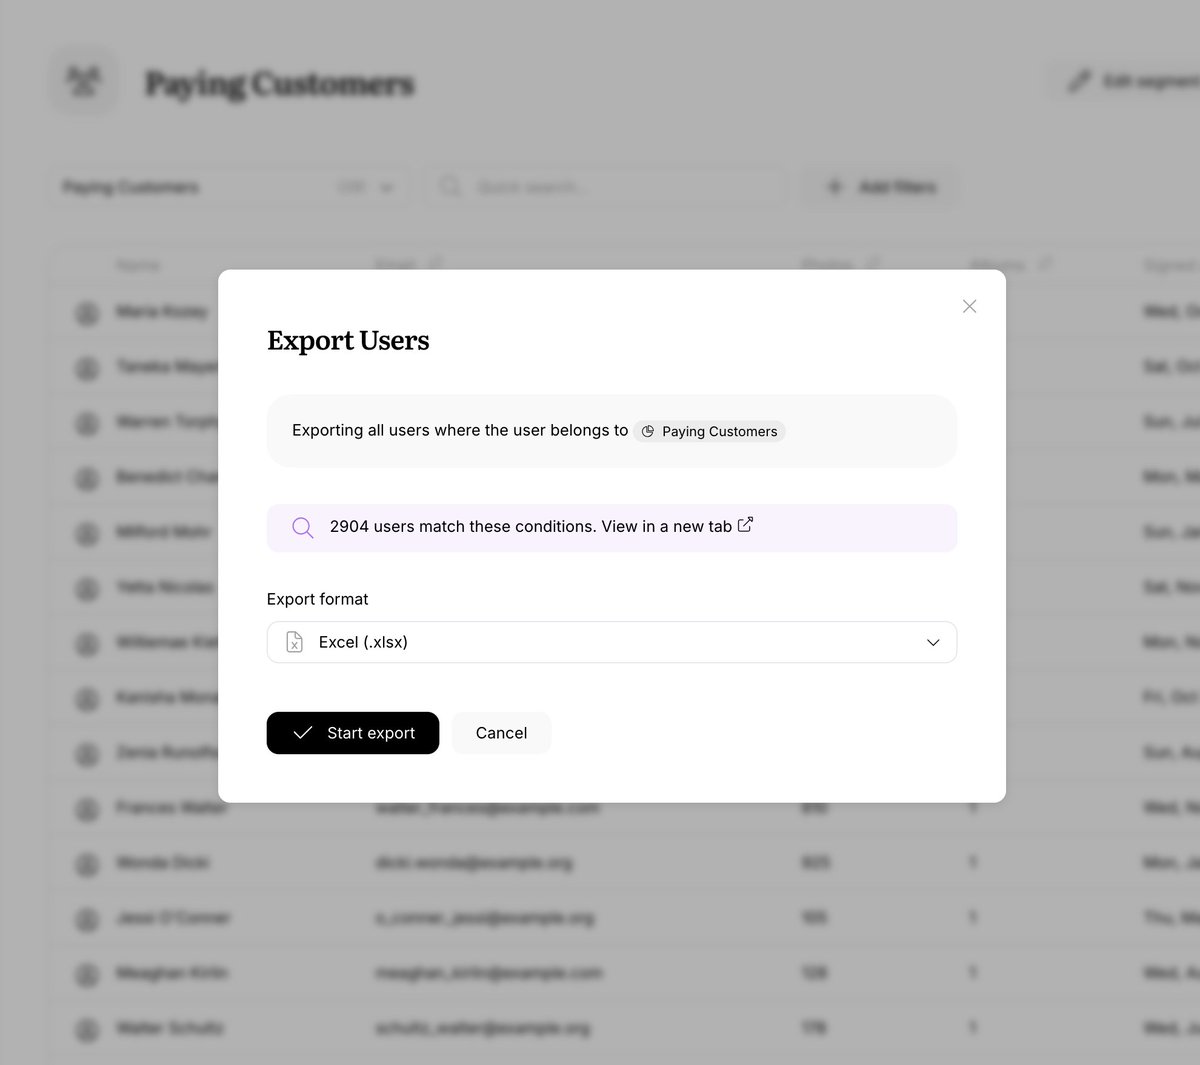Click the search icon in Quick search
Viewport: 1200px width, 1065px height.
[x=451, y=187]
